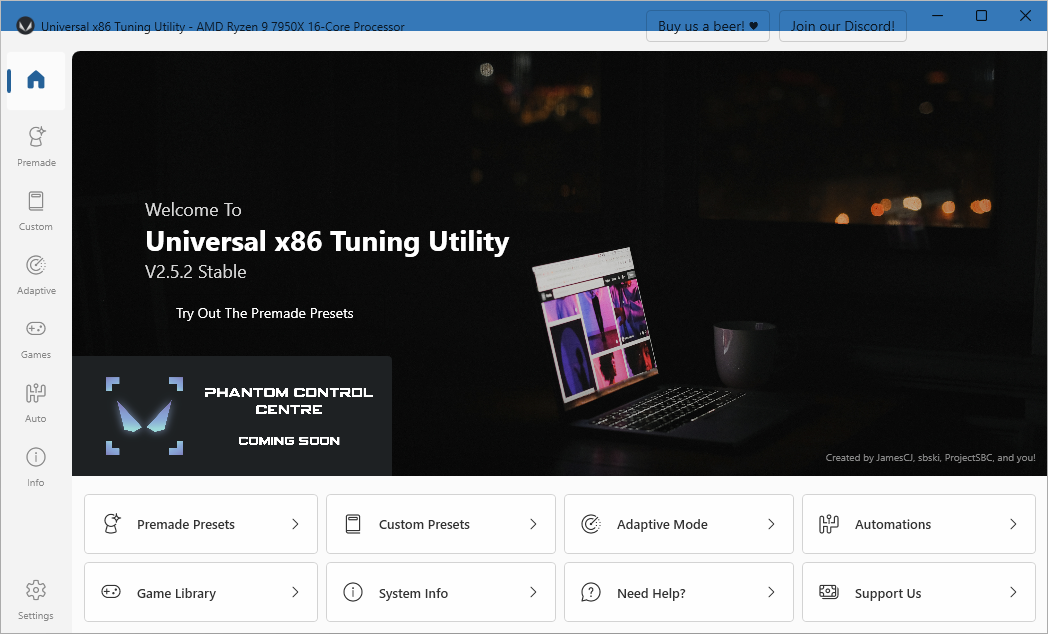
Task: Click the window title bar text
Action: [223, 27]
